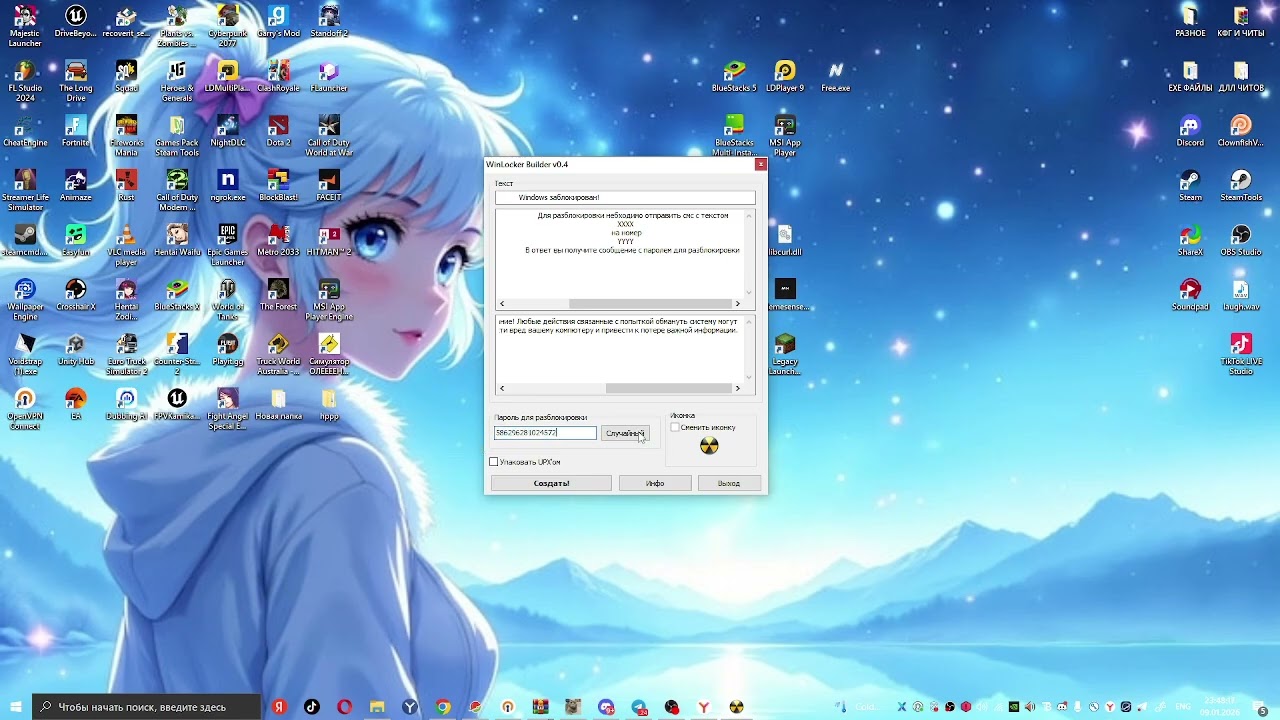Click the horizontal scrollbar under the warning text
This screenshot has height=720, width=1280.
pos(620,388)
